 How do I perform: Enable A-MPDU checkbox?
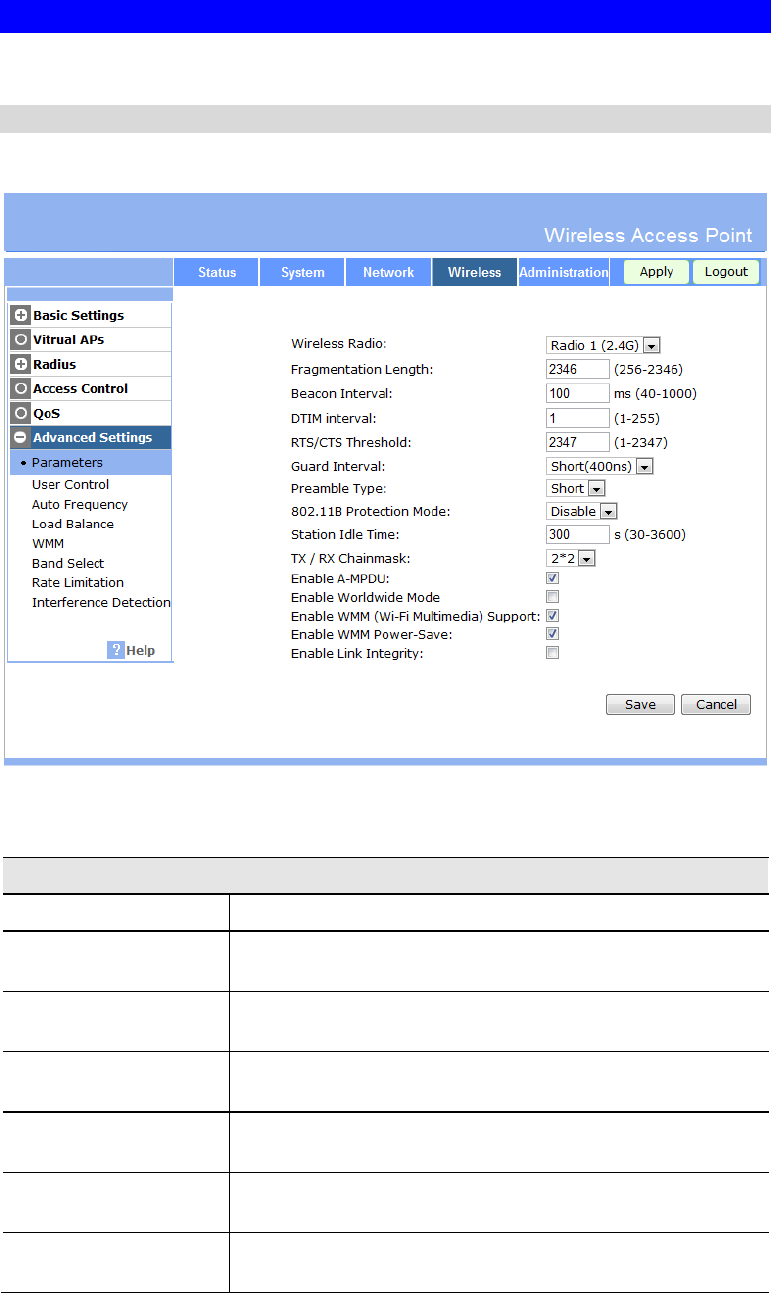(x=552, y=578)
